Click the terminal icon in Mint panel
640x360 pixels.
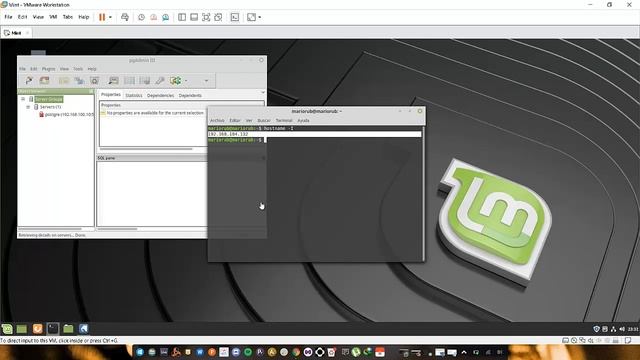[x=53, y=329]
